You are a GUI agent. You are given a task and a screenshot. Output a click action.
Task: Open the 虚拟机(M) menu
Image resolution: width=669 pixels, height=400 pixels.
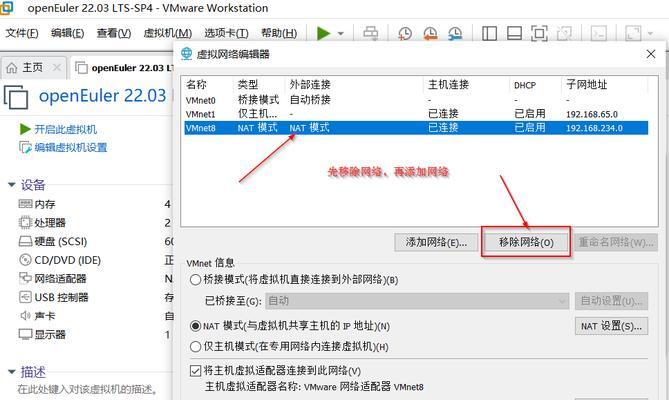168,33
